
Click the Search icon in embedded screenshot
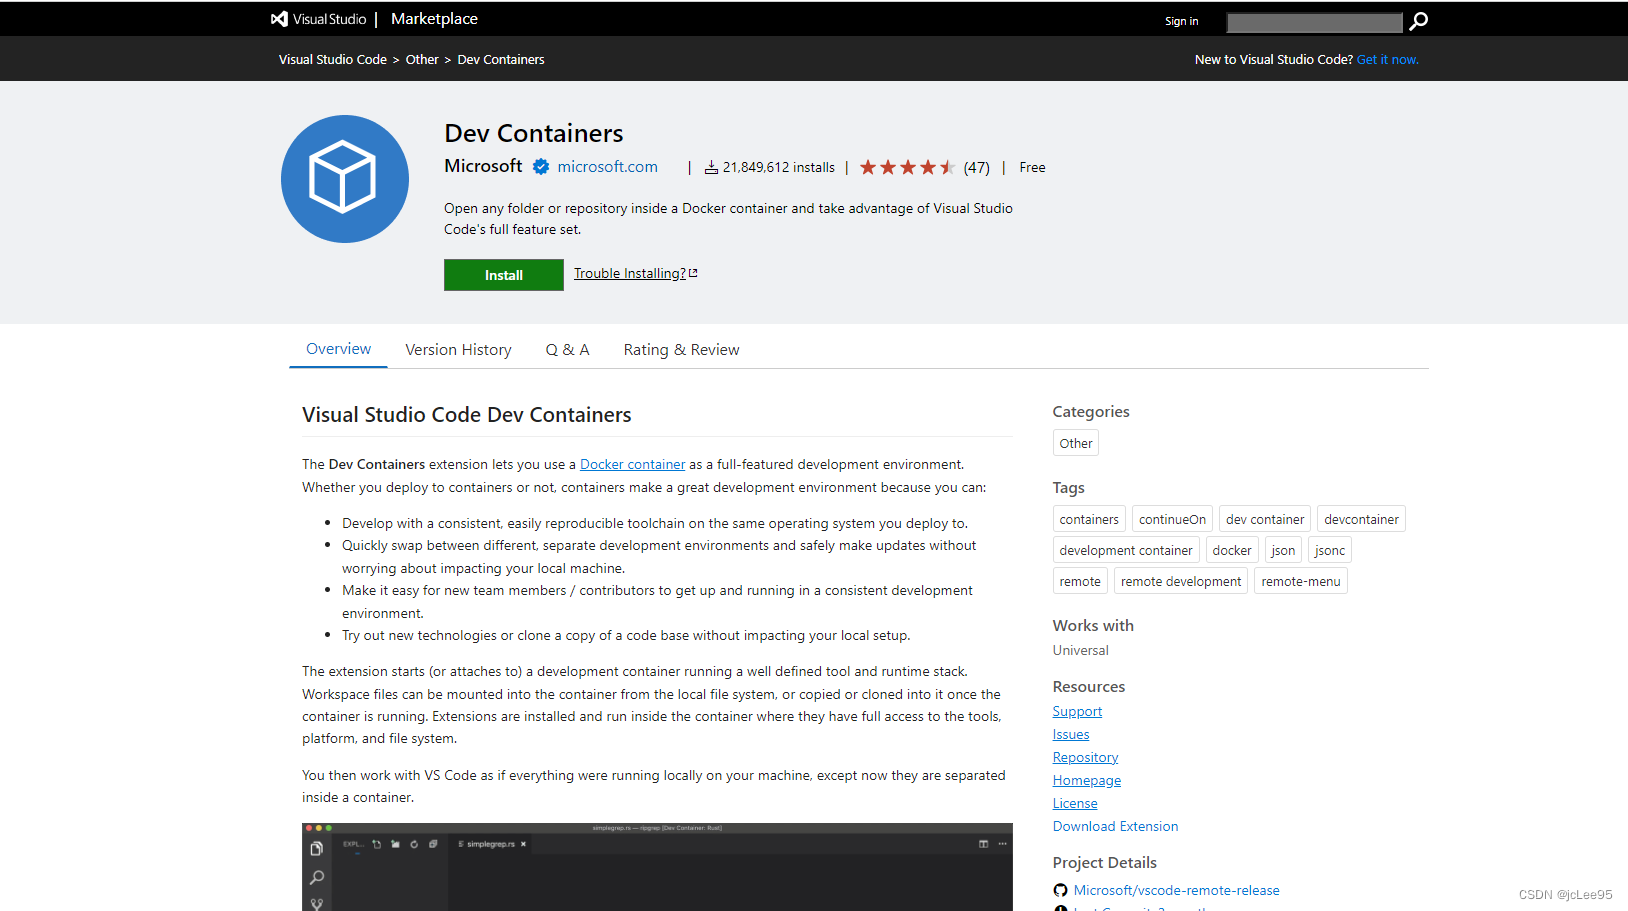coord(317,877)
